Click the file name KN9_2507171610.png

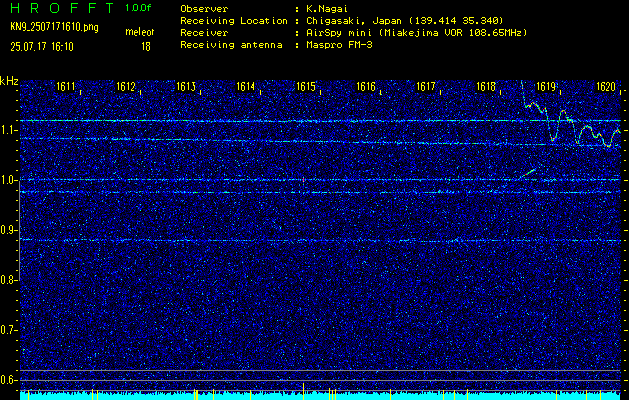pyautogui.click(x=54, y=27)
